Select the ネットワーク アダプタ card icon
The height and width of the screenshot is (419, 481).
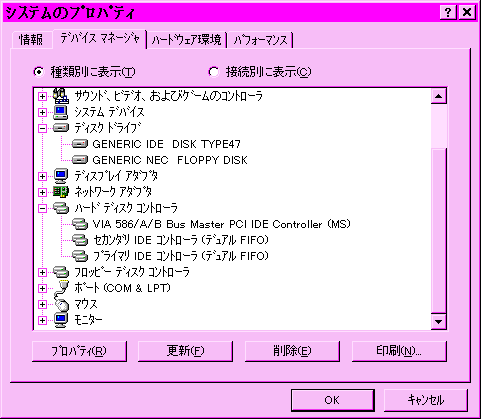click(61, 192)
